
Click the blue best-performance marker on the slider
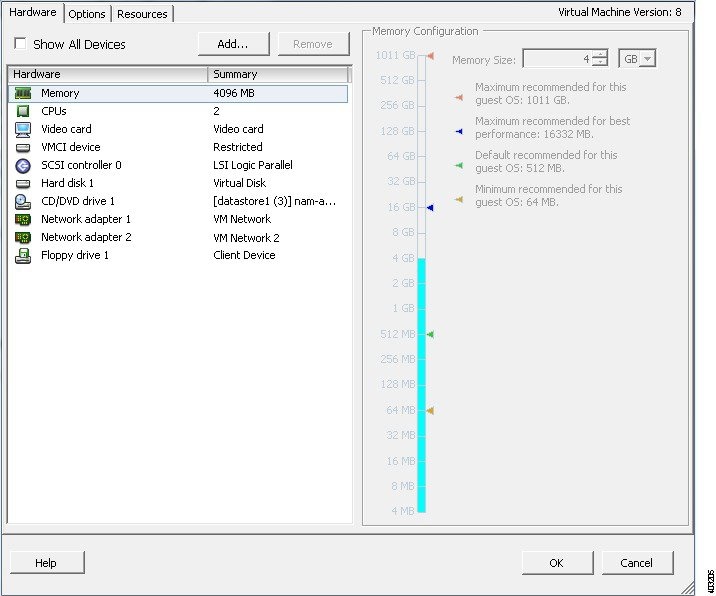coord(430,208)
